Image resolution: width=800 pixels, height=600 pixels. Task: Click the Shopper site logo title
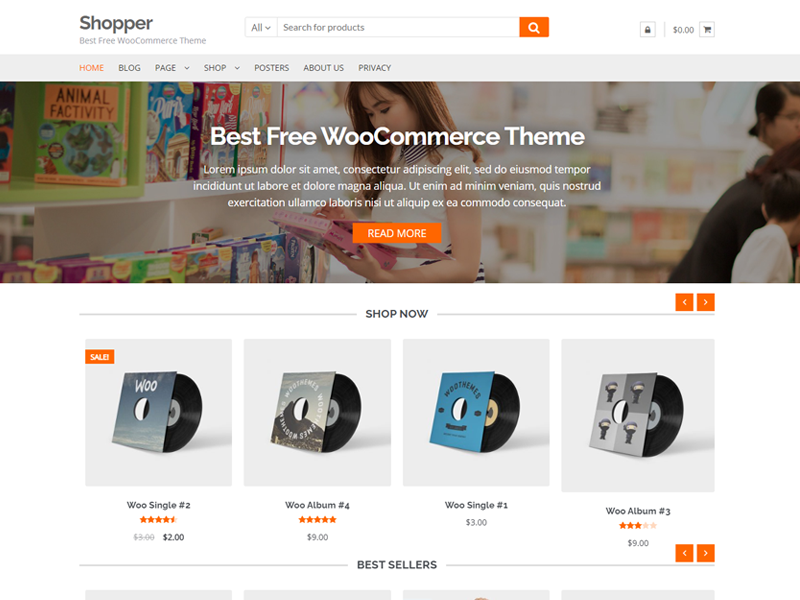click(116, 23)
